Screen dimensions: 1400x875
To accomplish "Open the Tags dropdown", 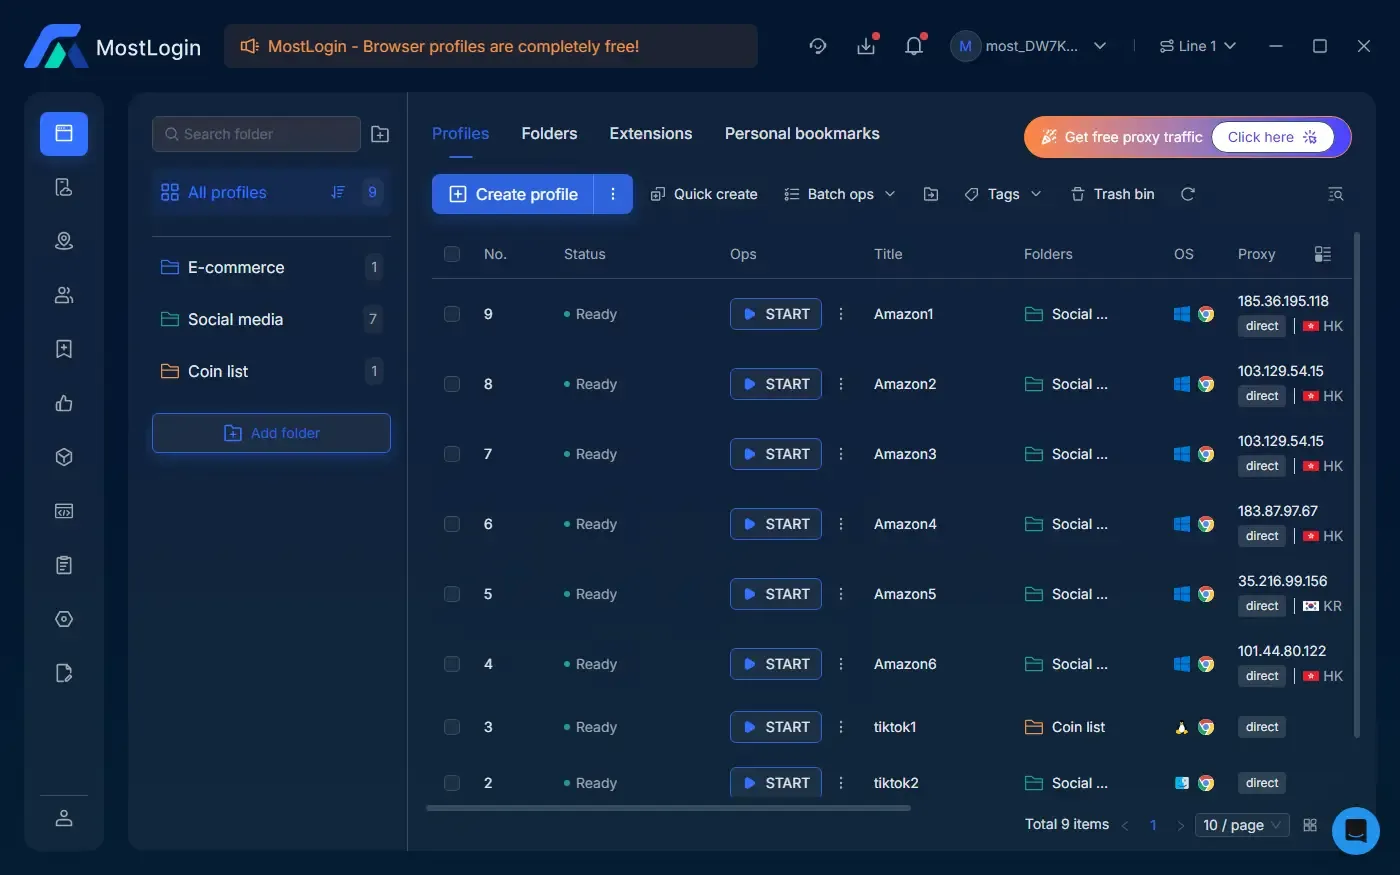I will pyautogui.click(x=1002, y=194).
